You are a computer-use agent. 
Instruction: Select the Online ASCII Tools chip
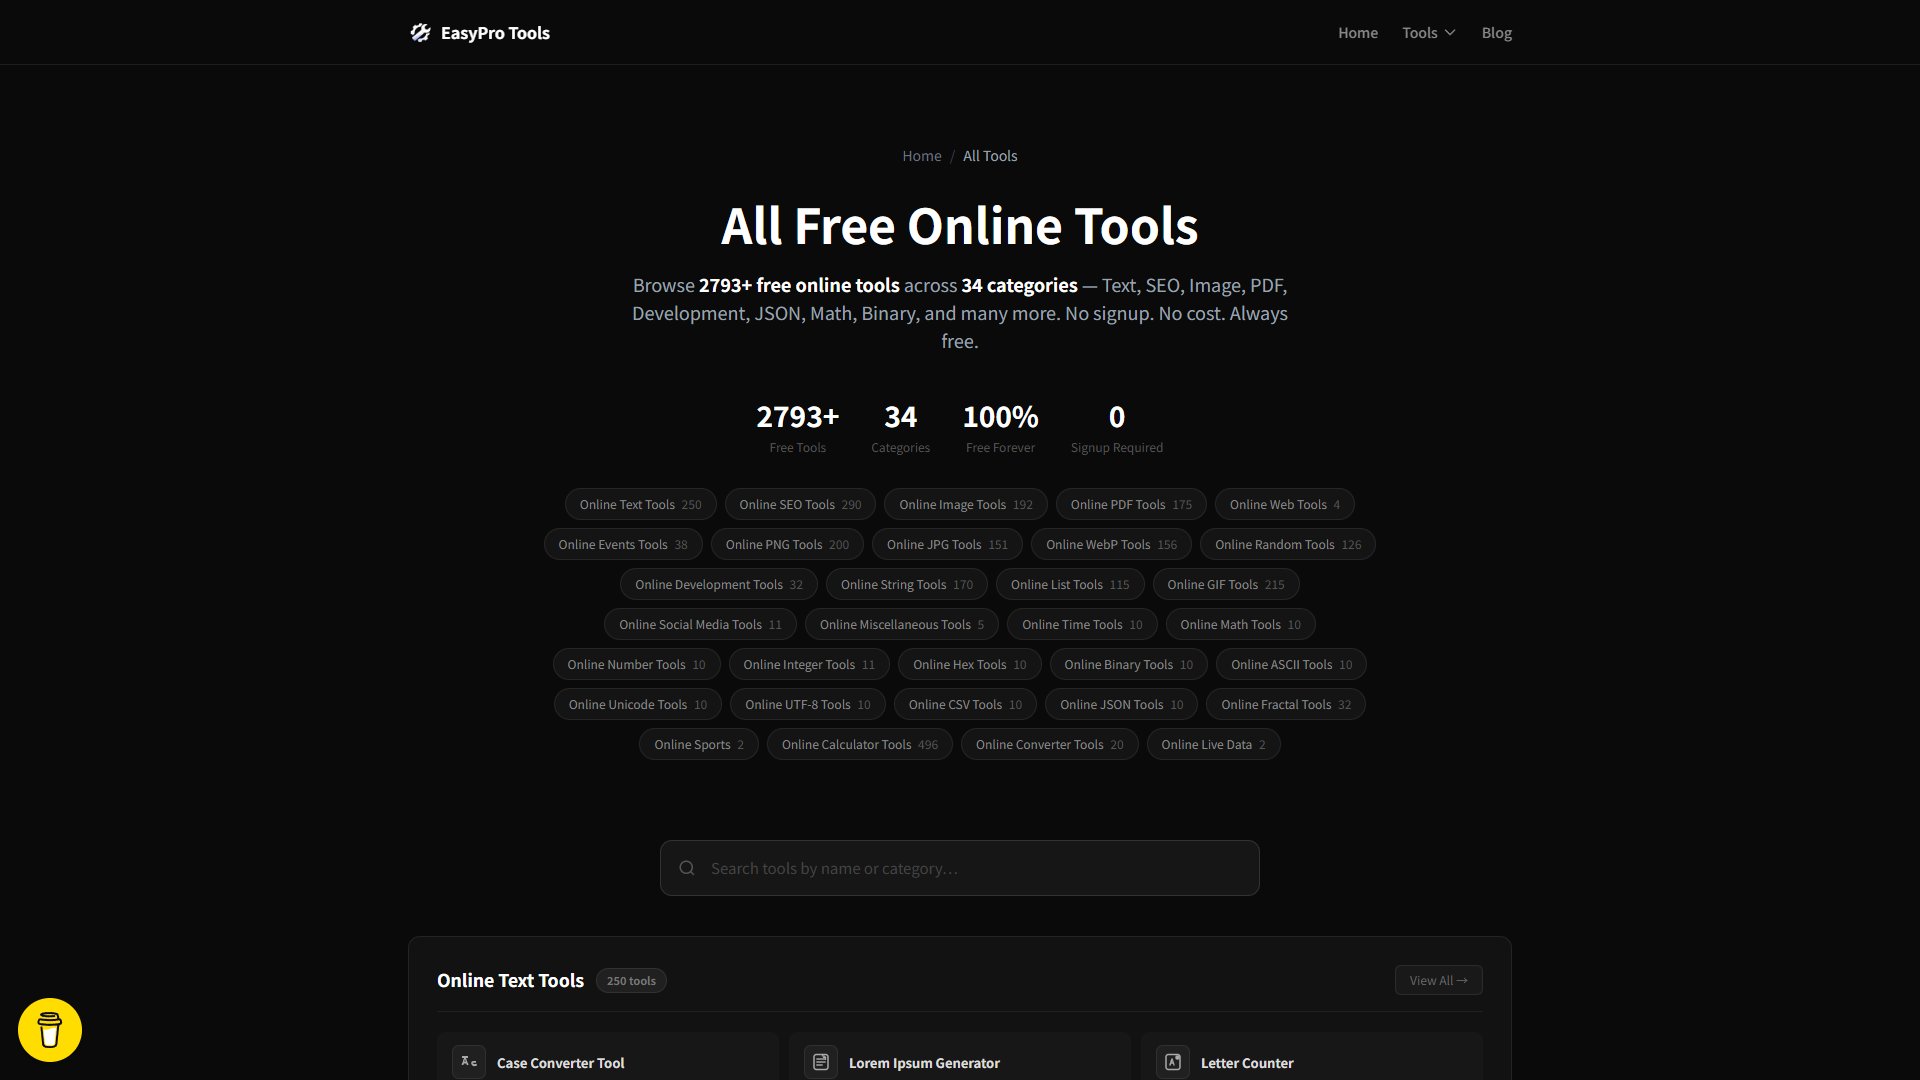pyautogui.click(x=1292, y=664)
